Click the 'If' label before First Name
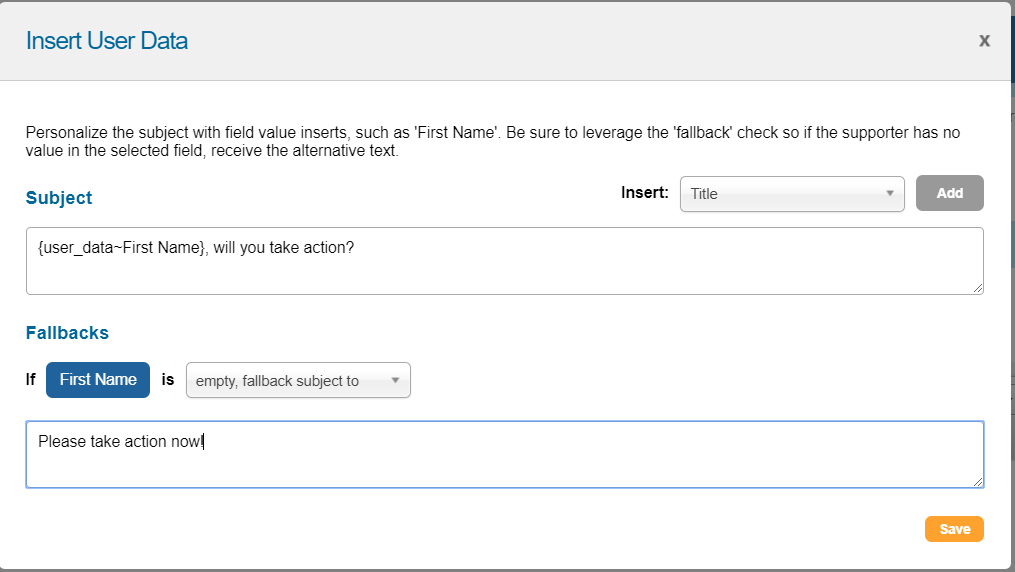This screenshot has height=572, width=1015. pyautogui.click(x=31, y=380)
